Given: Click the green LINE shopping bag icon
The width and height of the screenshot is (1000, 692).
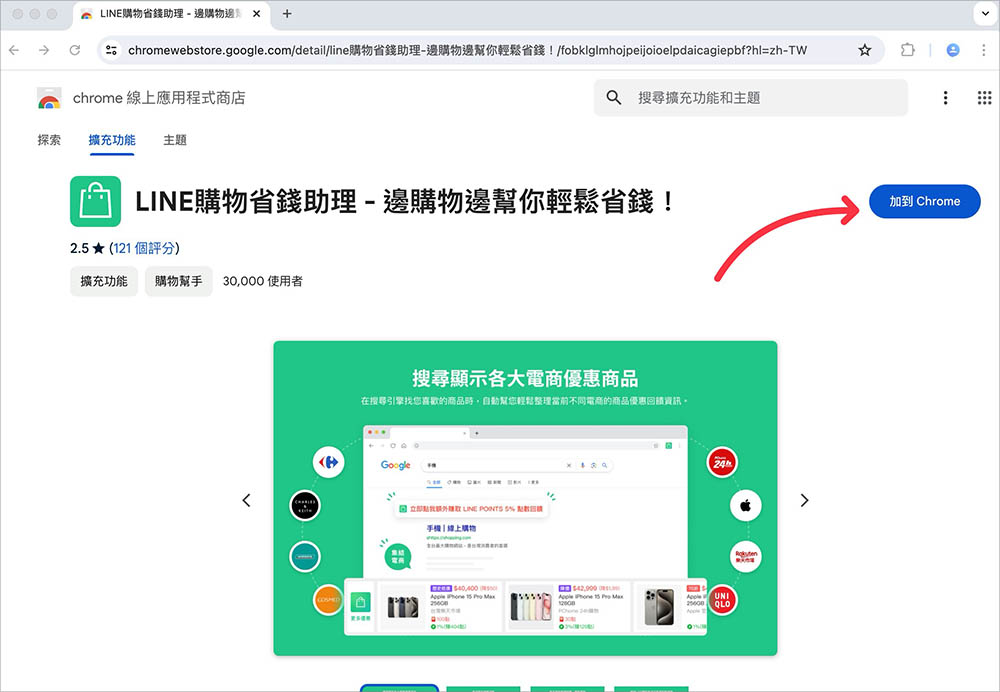Looking at the screenshot, I should pos(96,202).
